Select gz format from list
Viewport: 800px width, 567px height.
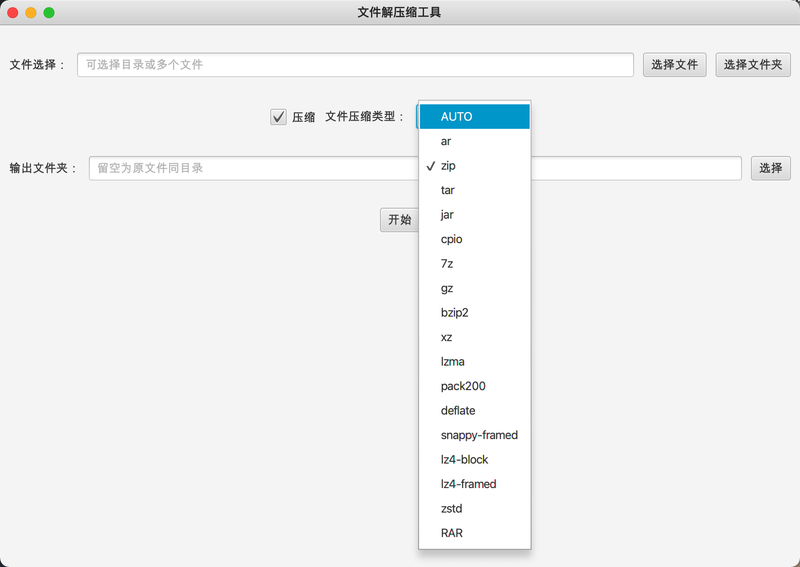(x=474, y=288)
